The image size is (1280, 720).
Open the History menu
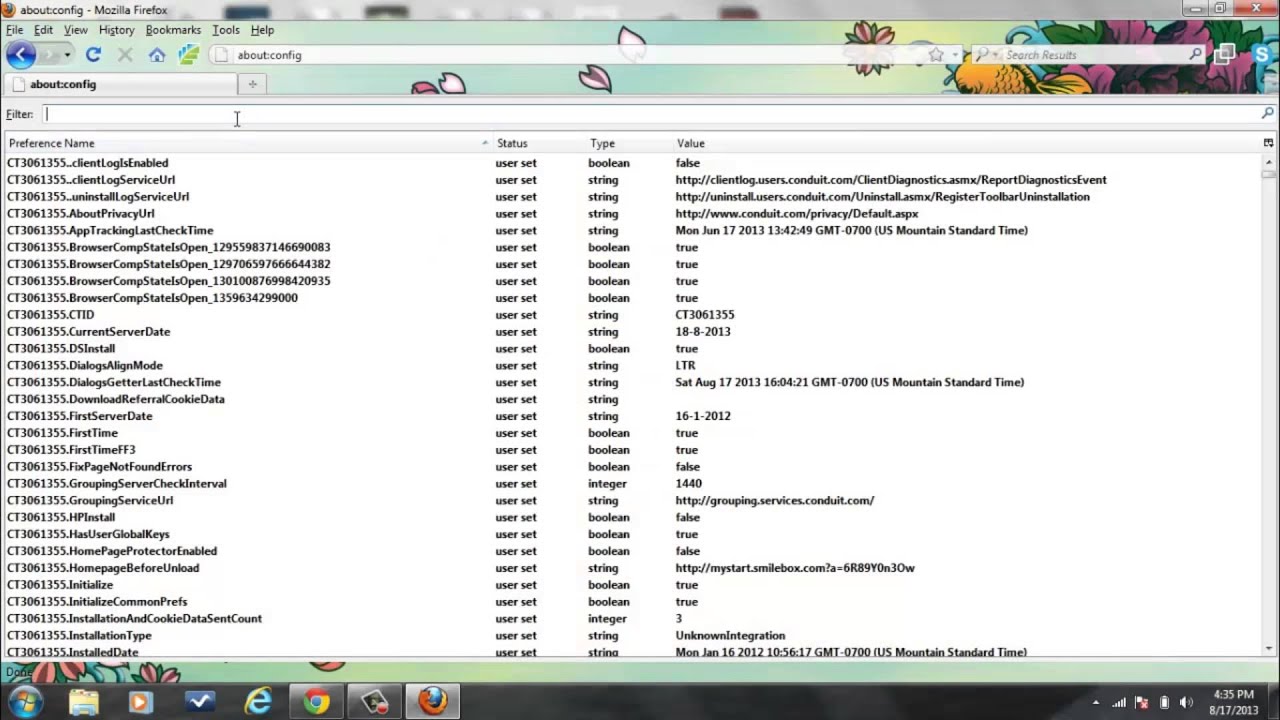[x=117, y=30]
